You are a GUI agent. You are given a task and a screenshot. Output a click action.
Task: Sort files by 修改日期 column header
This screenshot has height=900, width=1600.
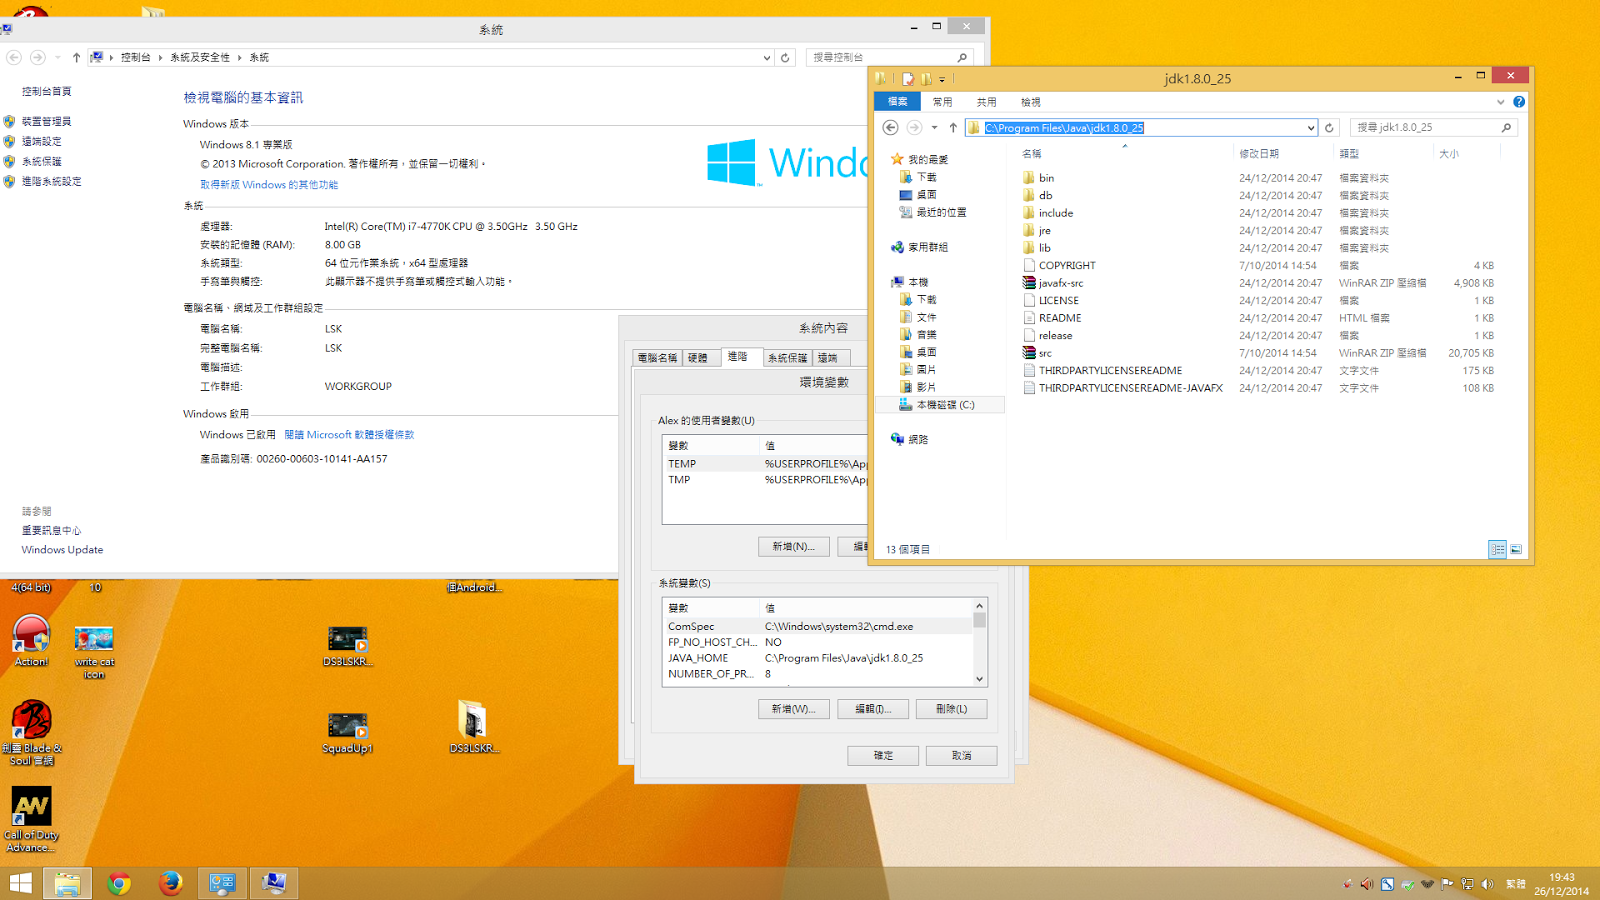(x=1259, y=154)
